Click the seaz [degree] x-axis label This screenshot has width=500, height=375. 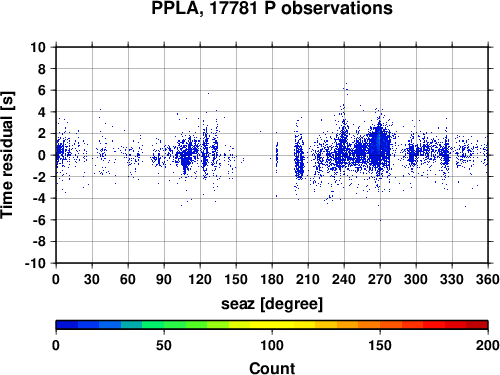click(272, 304)
